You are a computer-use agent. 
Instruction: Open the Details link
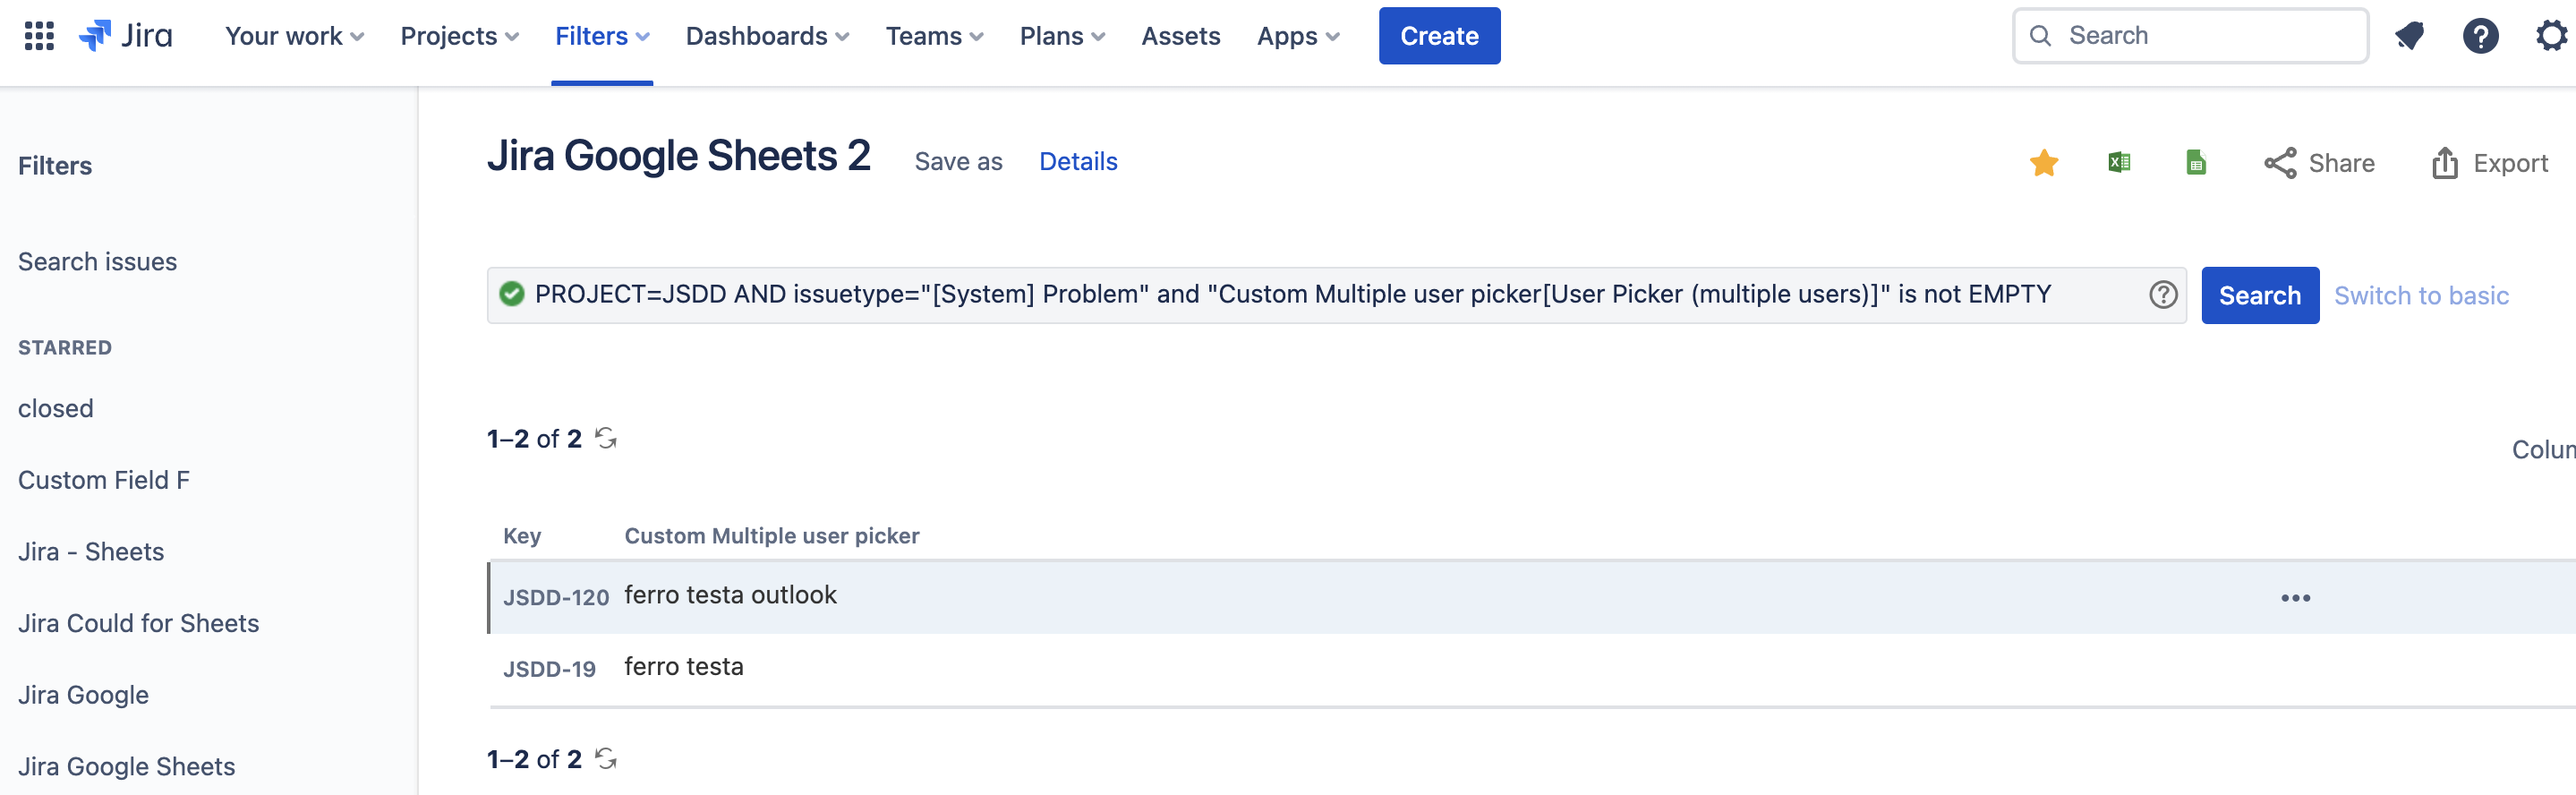pos(1078,162)
